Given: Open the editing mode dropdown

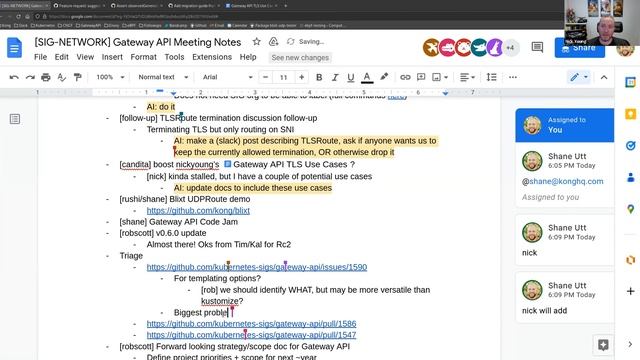Looking at the screenshot, I should tap(579, 77).
